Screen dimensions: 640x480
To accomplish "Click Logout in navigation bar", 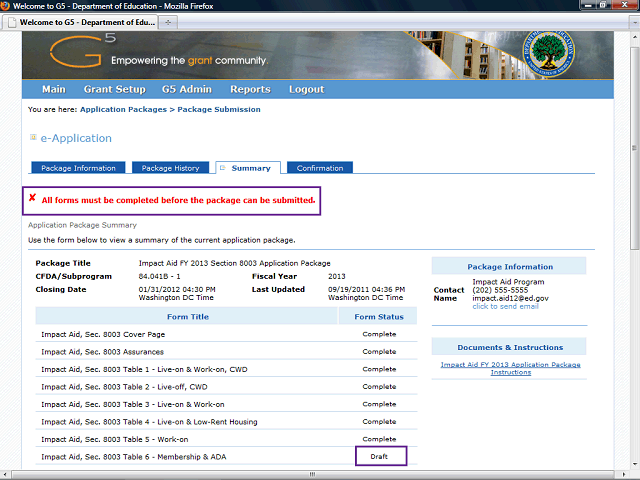I will coord(306,89).
